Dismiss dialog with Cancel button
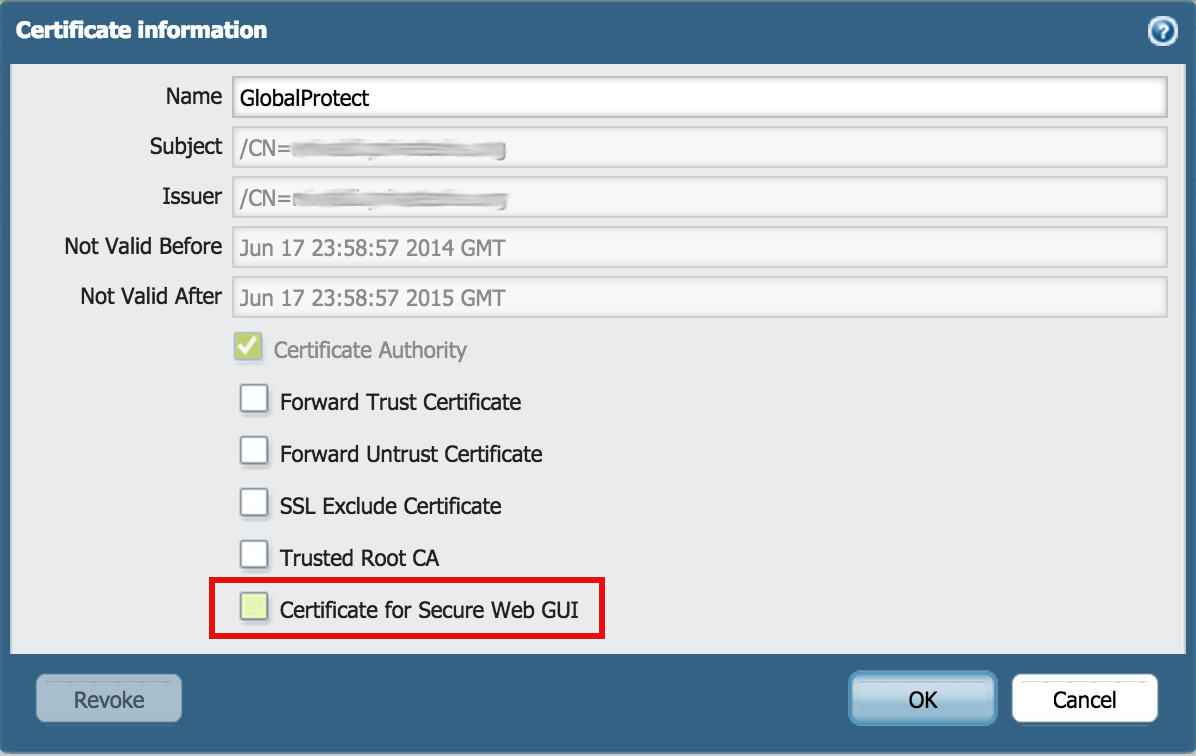1196x756 pixels. coord(1085,698)
